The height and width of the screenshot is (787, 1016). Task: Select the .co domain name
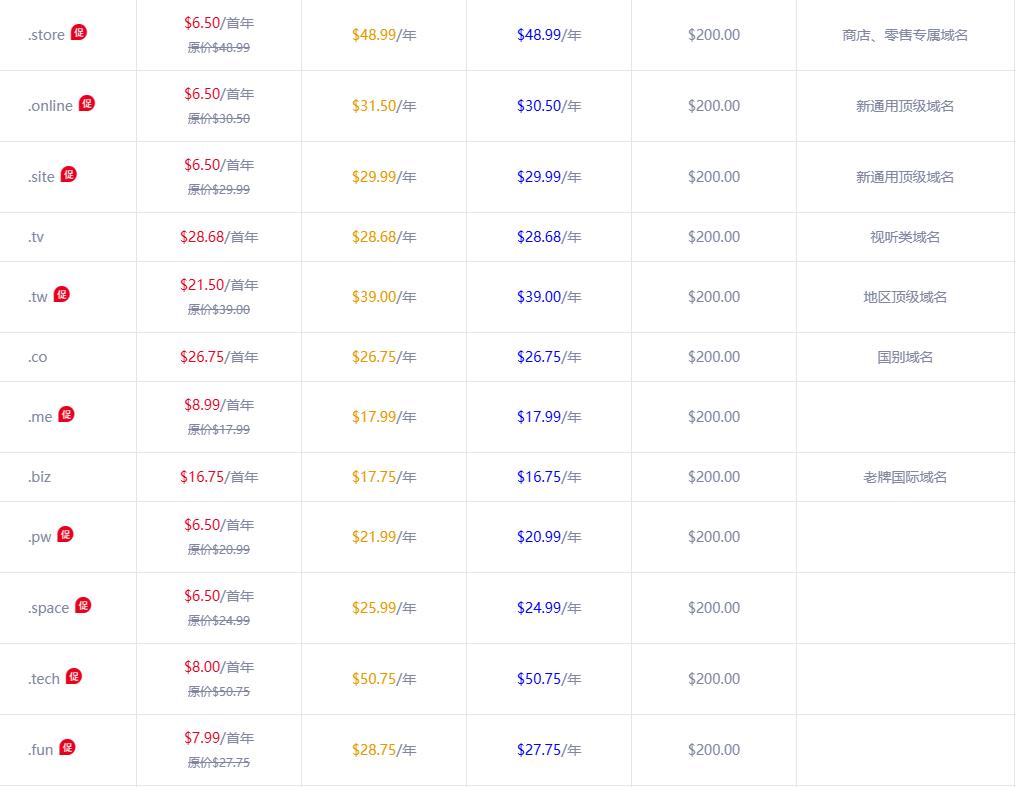click(x=37, y=357)
